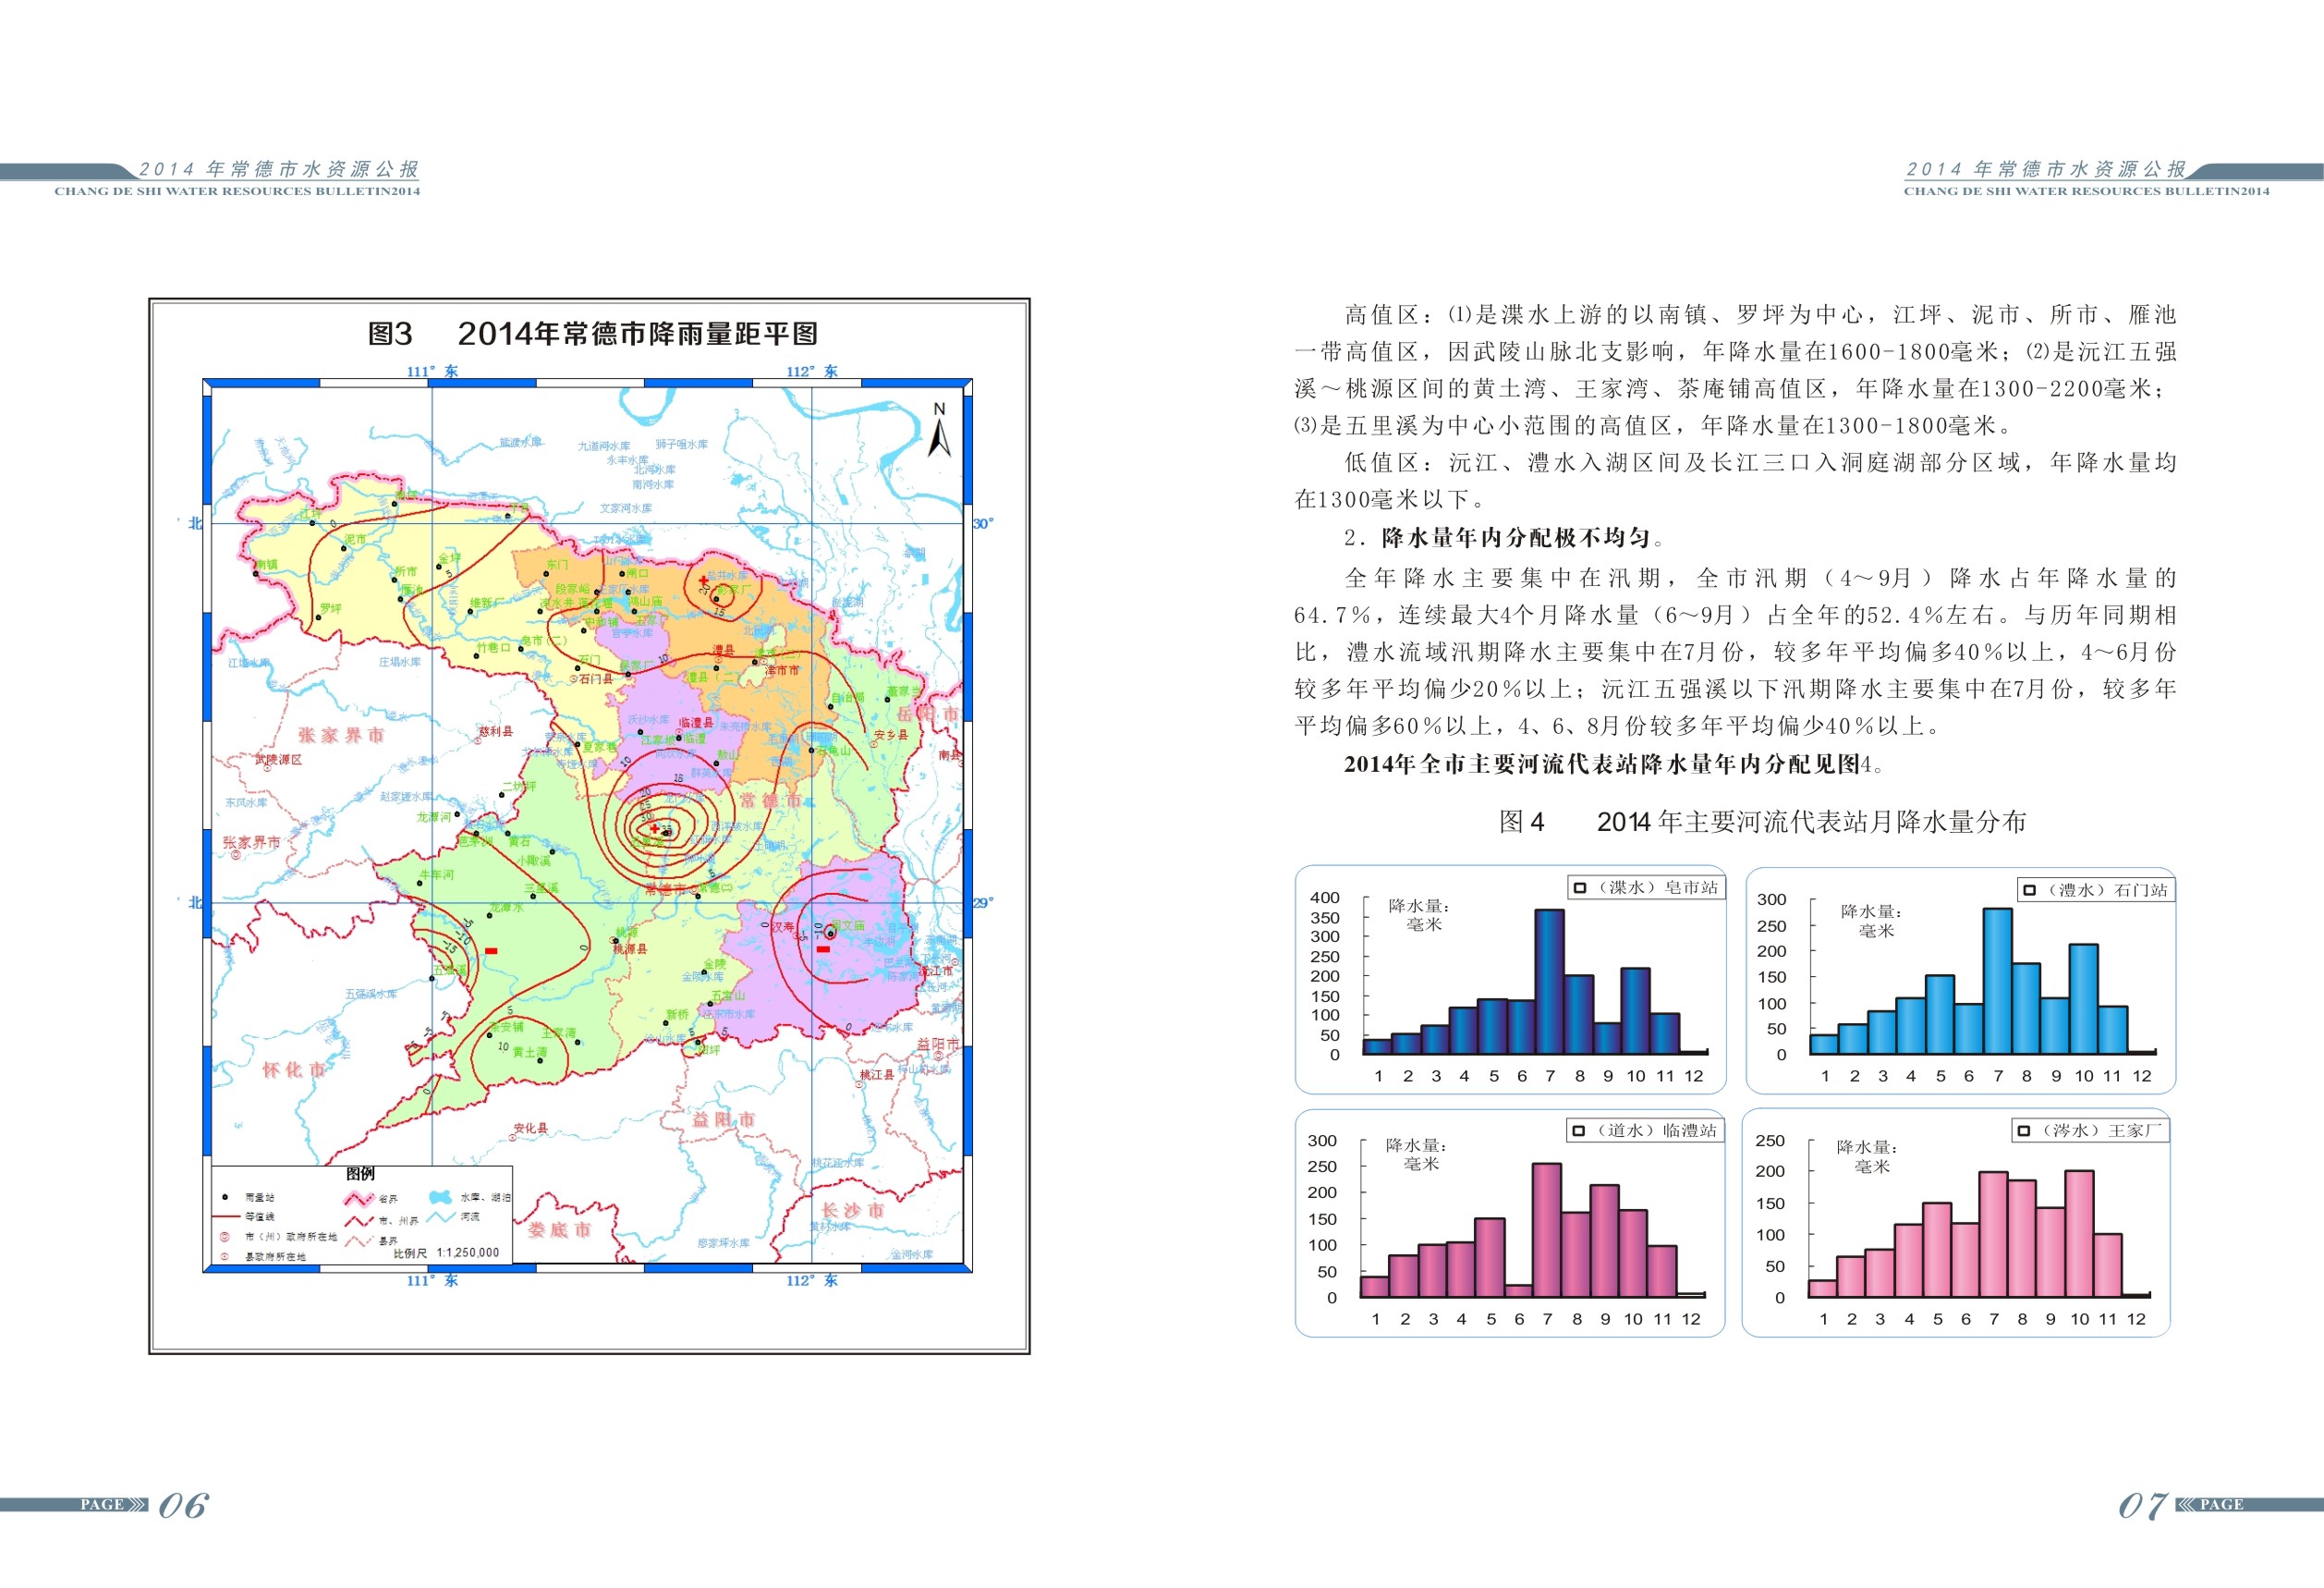Click the June bar in the 临澧站 chart
2324x1588 pixels.
[1518, 1291]
